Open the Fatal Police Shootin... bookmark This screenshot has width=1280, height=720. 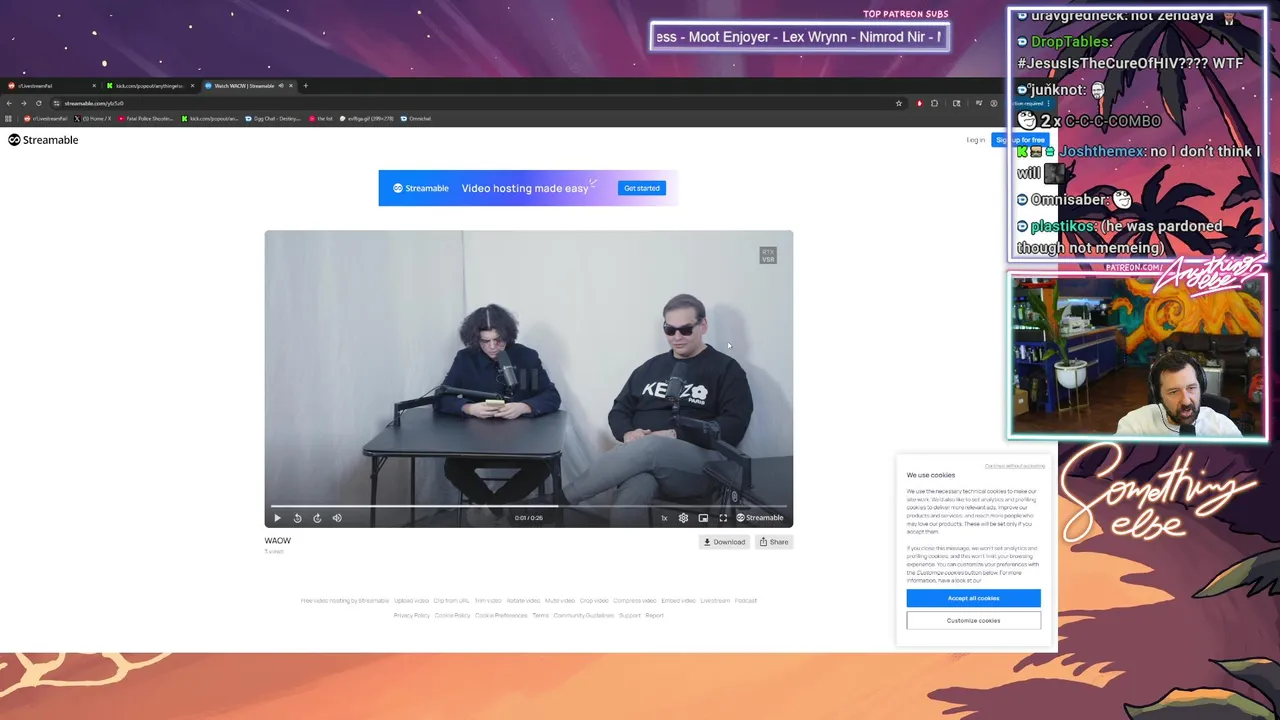146,119
